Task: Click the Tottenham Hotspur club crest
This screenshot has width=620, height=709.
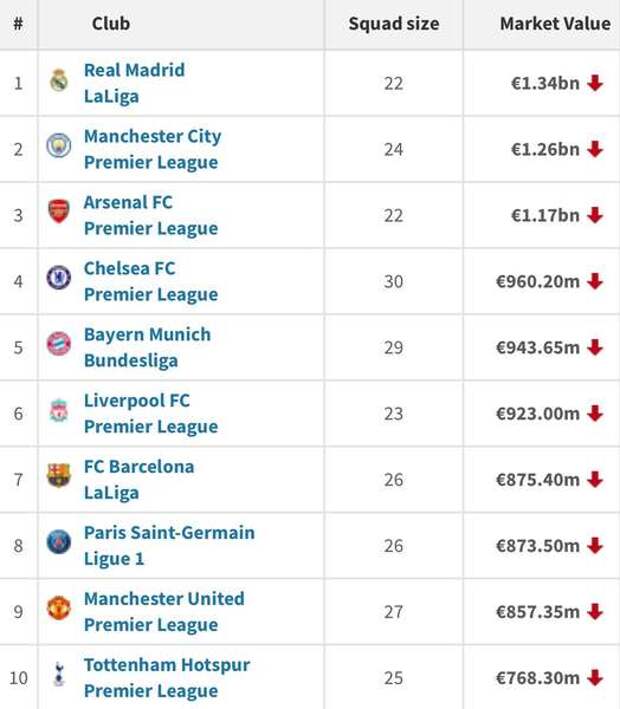Action: (59, 674)
